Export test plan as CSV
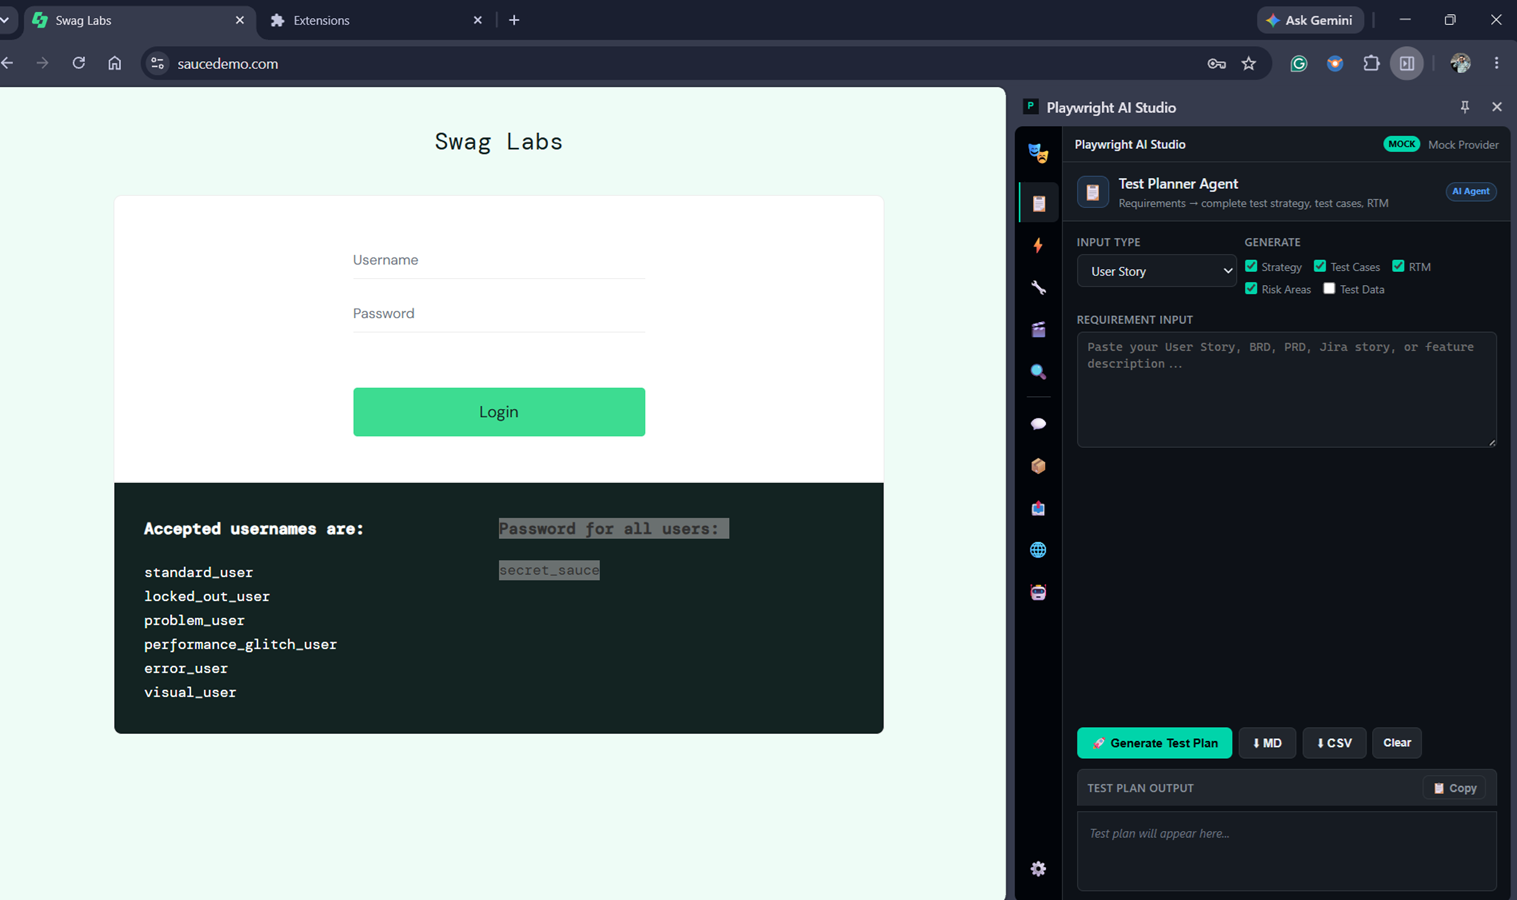The width and height of the screenshot is (1517, 900). 1334,743
